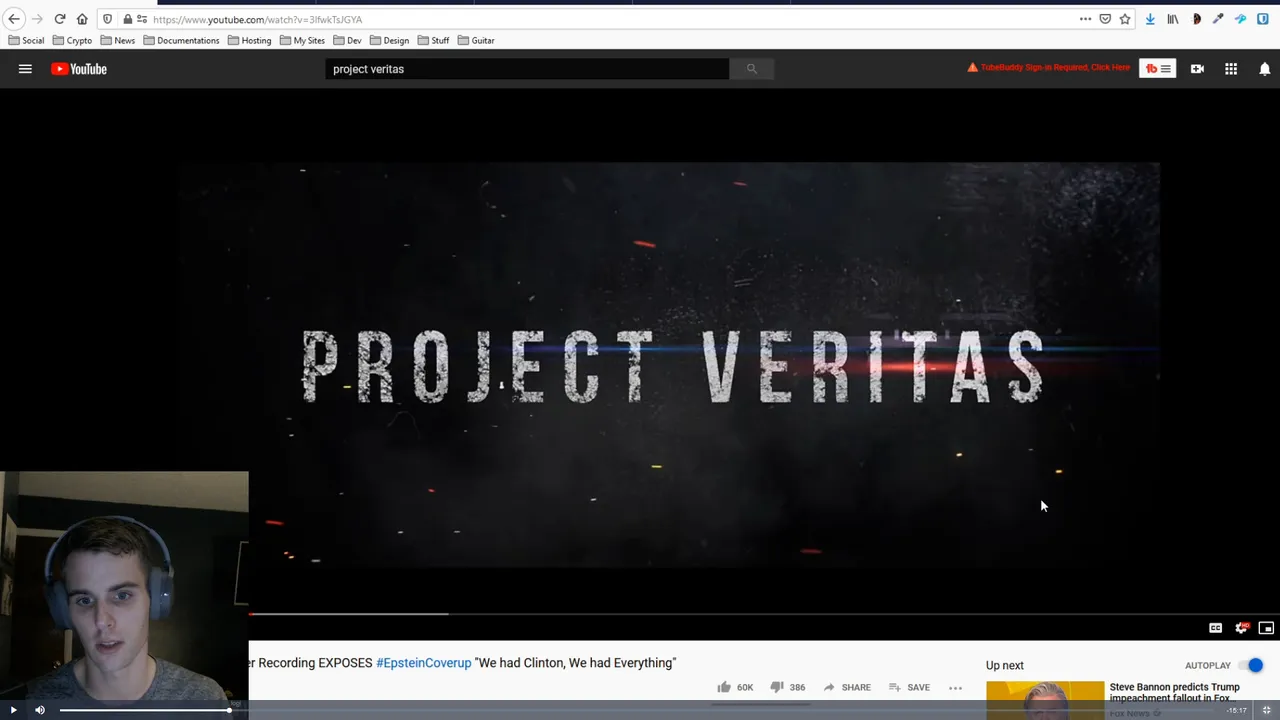Switch to miniplayer mode icon
The height and width of the screenshot is (720, 1280).
coord(1266,628)
